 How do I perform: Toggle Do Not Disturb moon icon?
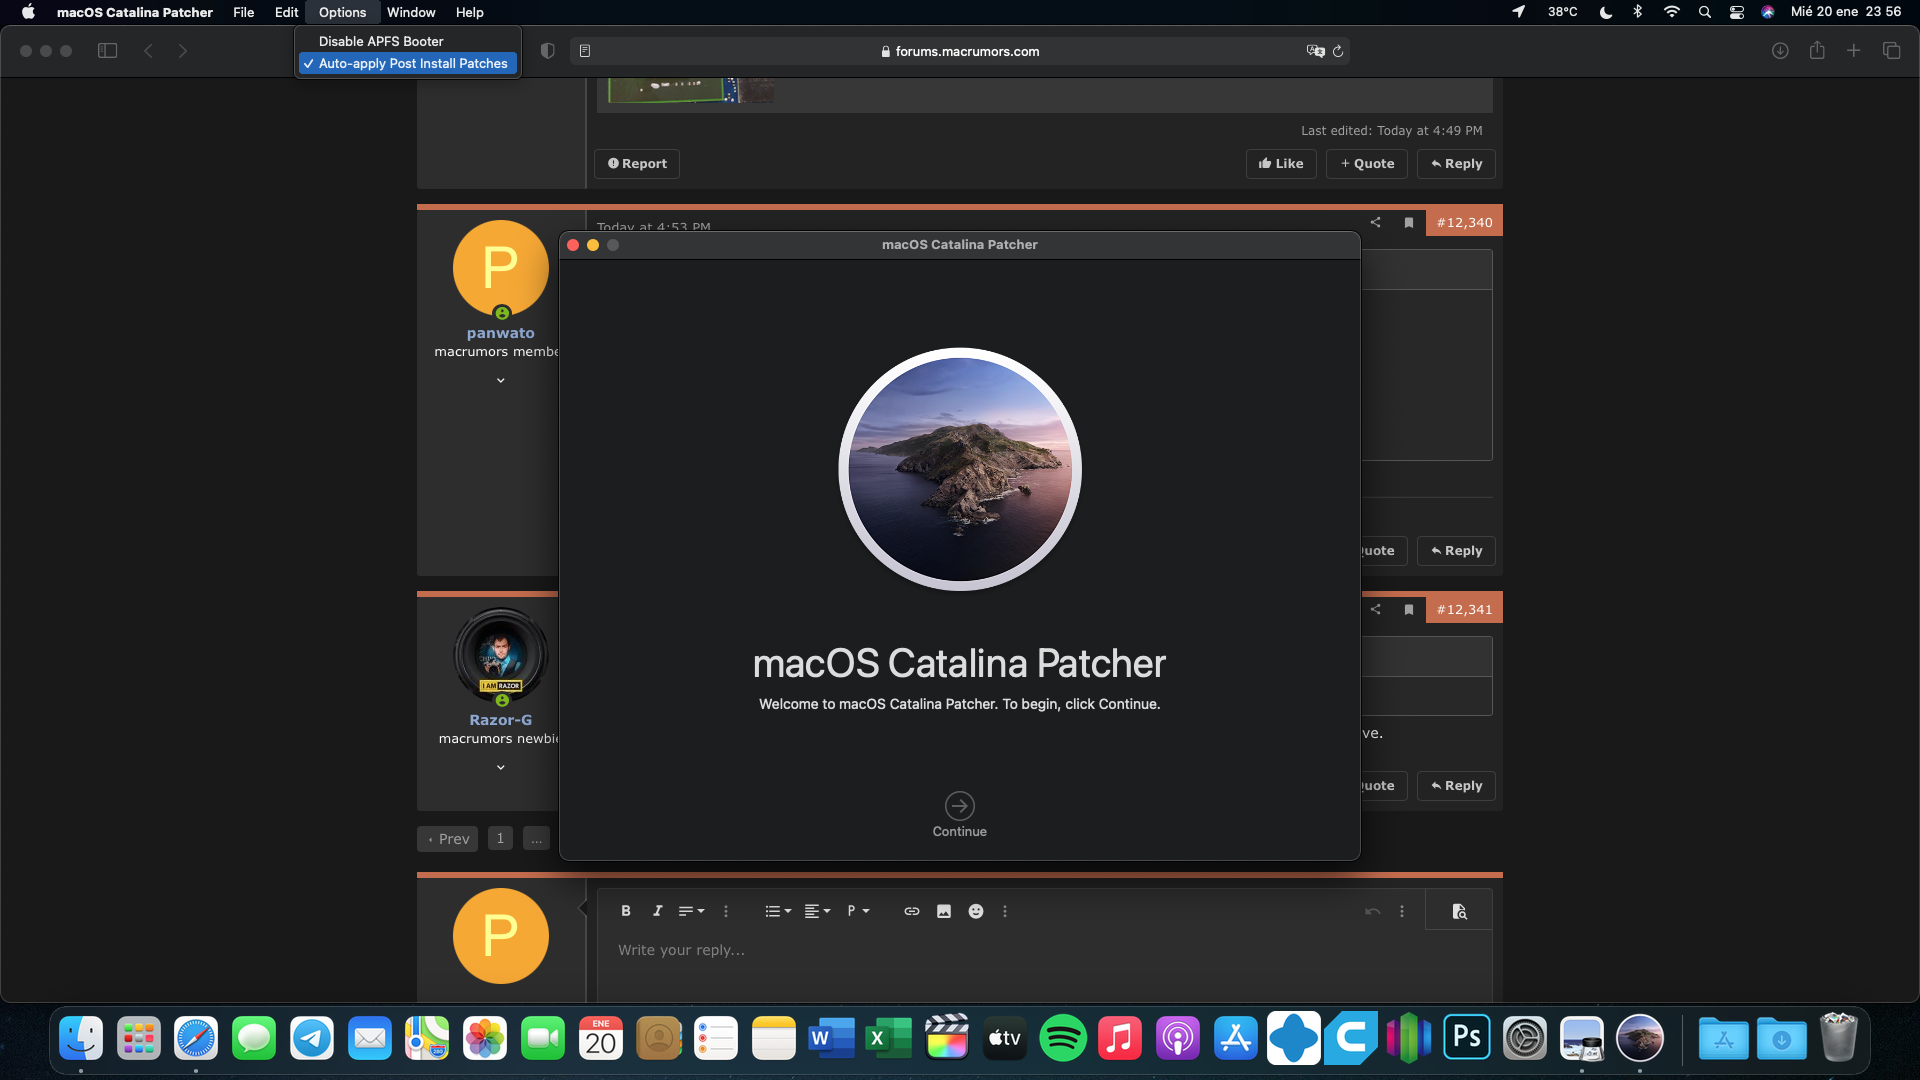(x=1605, y=12)
